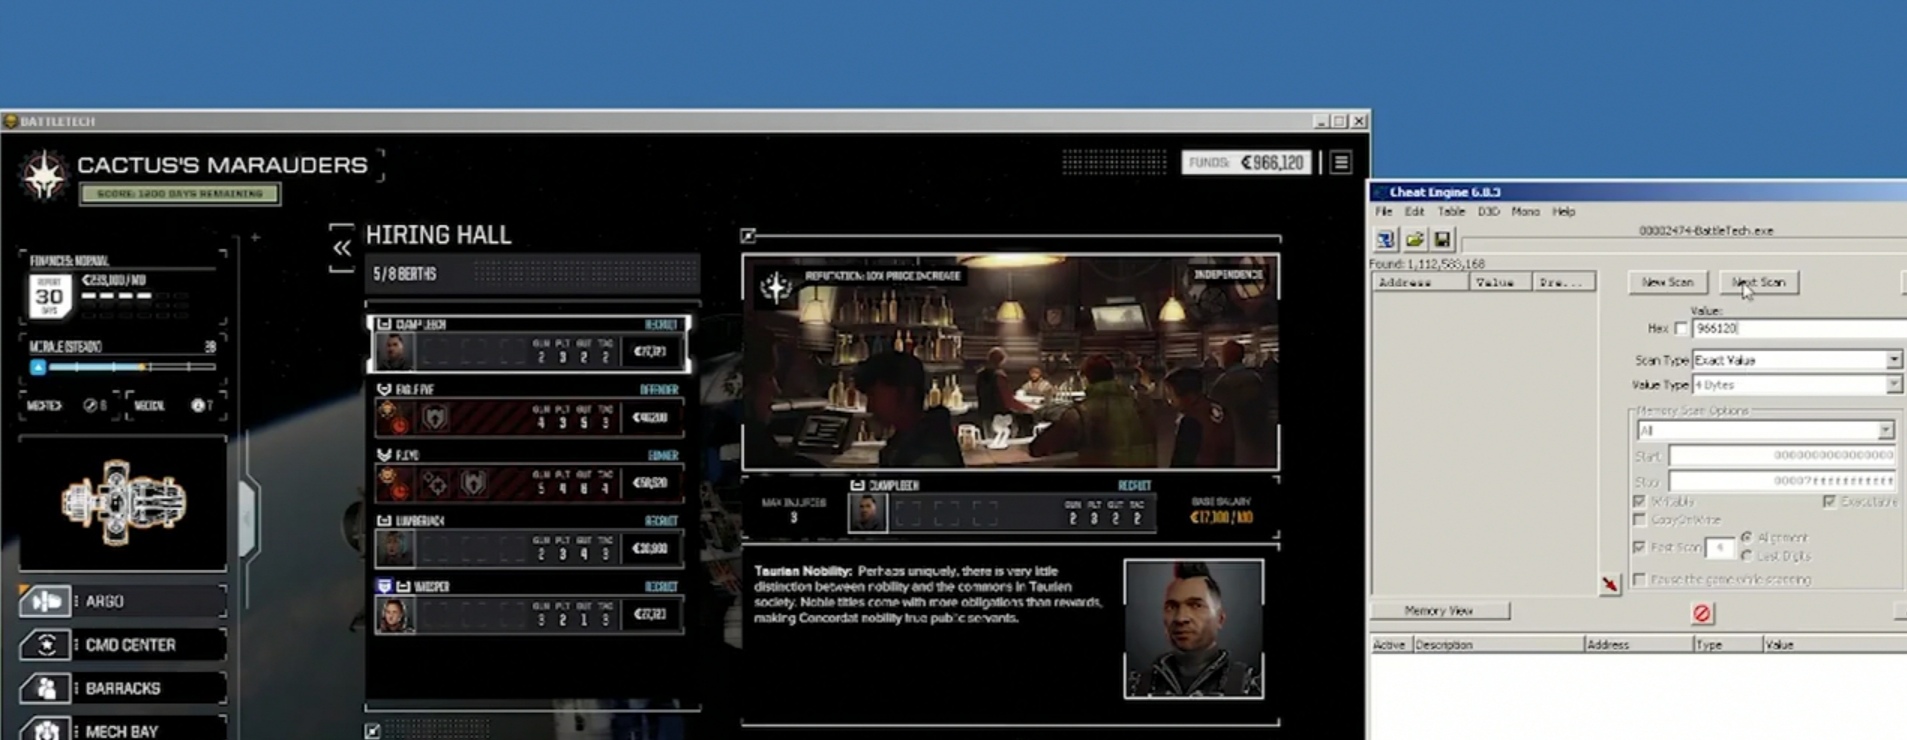Screen dimensions: 1907x740
Task: Open the Mono menu in Cheat Engine
Action: 1525,212
